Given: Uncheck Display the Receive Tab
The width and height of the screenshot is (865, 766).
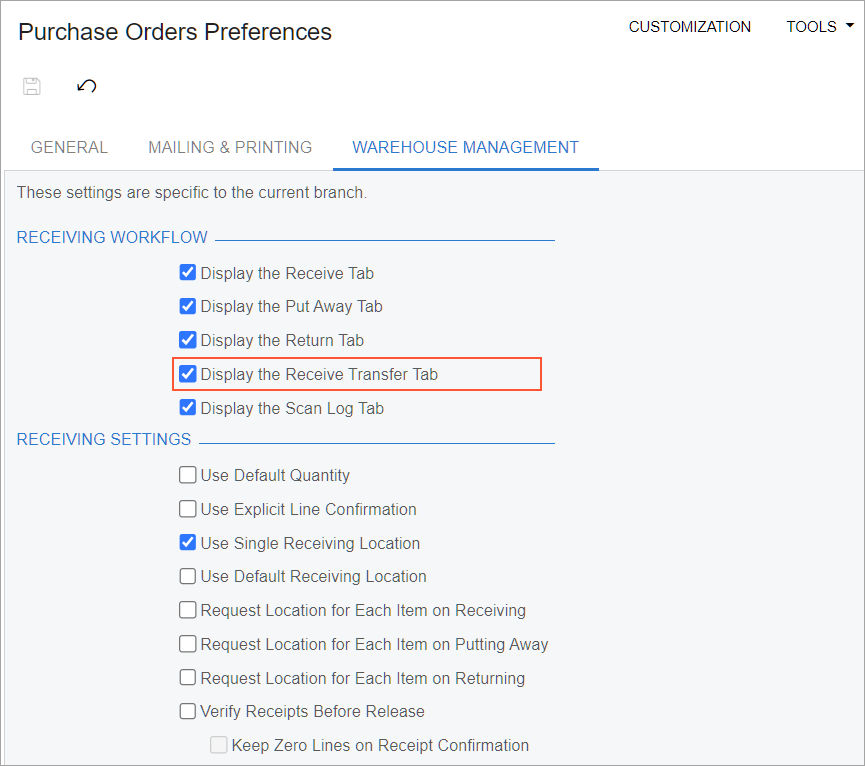Looking at the screenshot, I should (188, 272).
